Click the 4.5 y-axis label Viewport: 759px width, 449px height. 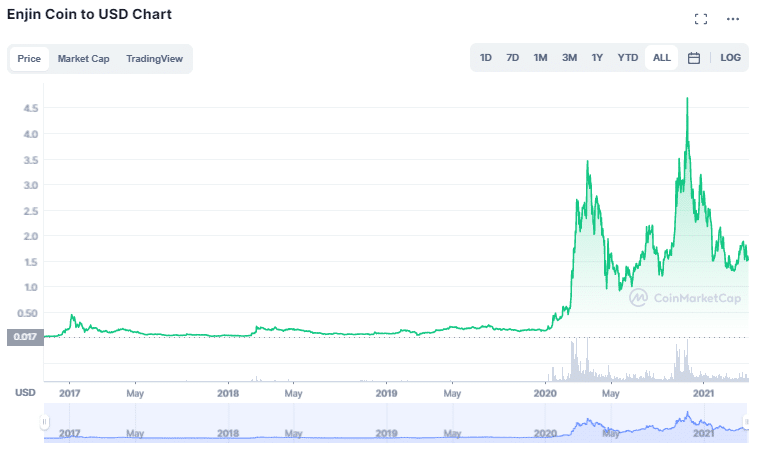coord(30,108)
